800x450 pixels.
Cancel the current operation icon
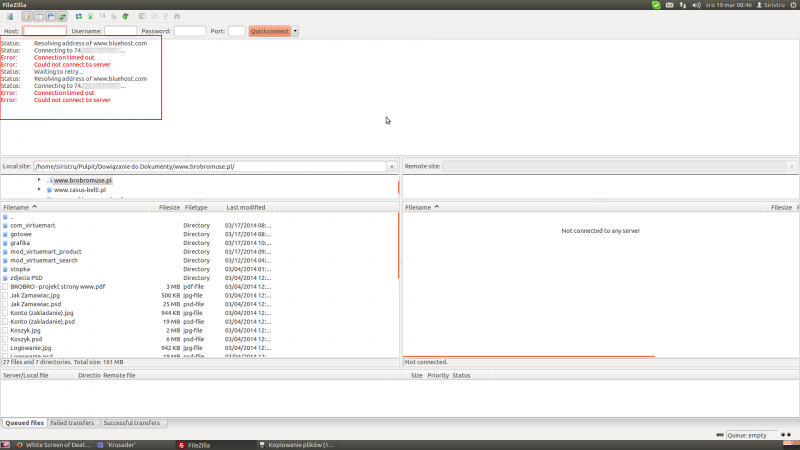[102, 17]
